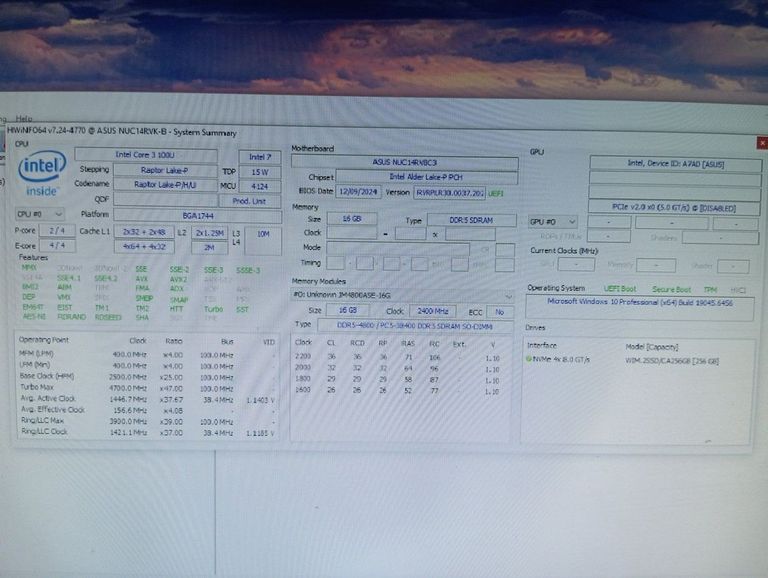768x578 pixels.
Task: Click the green NVMe drive status icon
Action: coord(529,359)
